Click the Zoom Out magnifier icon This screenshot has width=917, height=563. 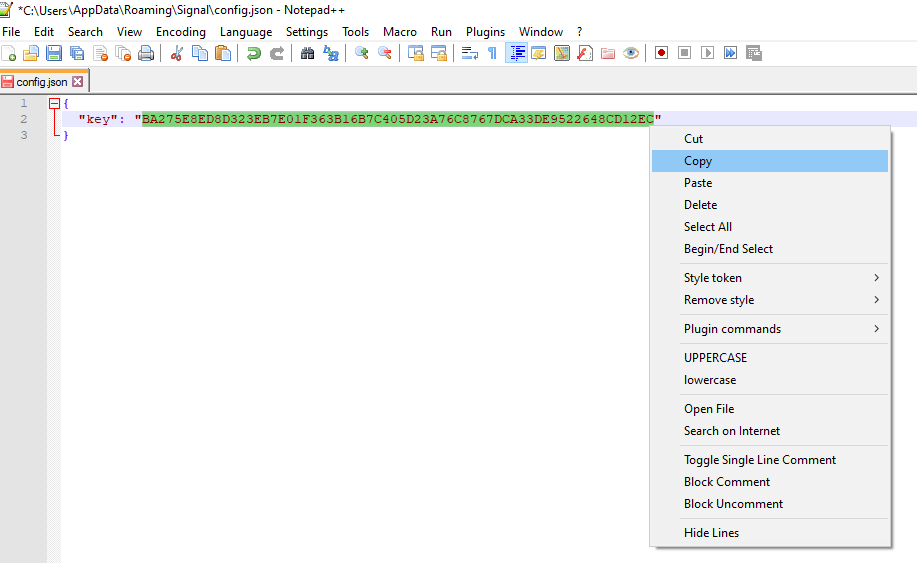[385, 53]
